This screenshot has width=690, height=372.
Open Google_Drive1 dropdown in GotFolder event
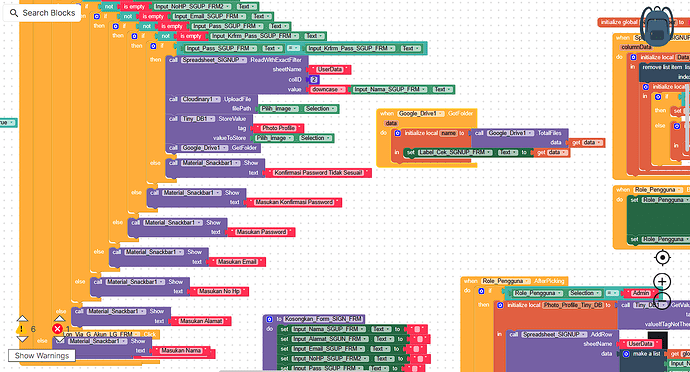[421, 114]
